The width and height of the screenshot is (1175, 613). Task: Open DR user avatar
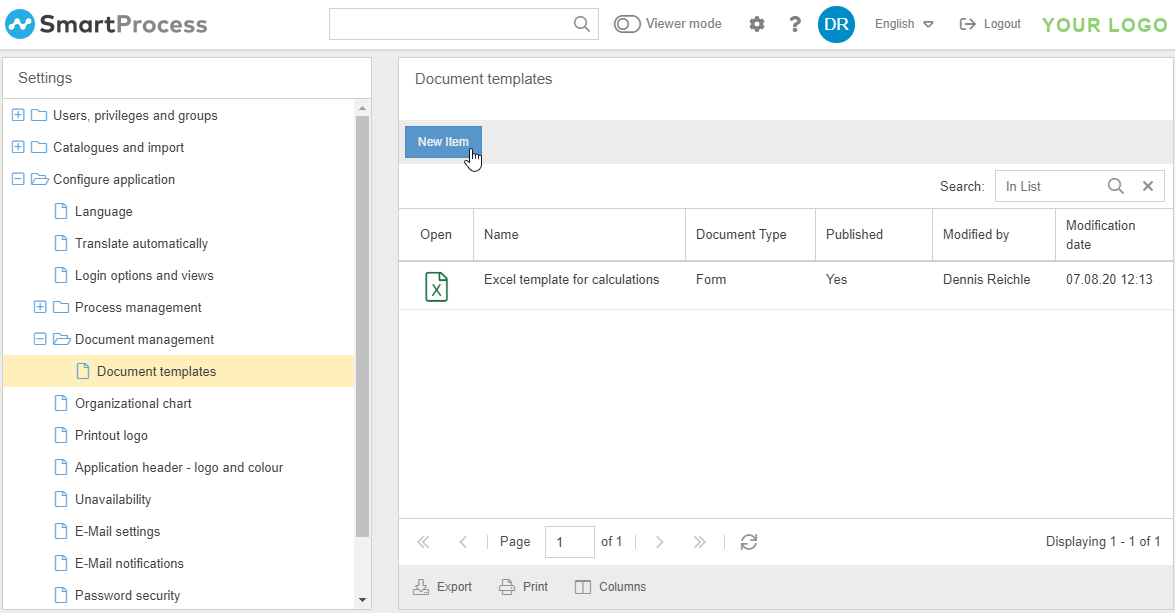click(836, 24)
